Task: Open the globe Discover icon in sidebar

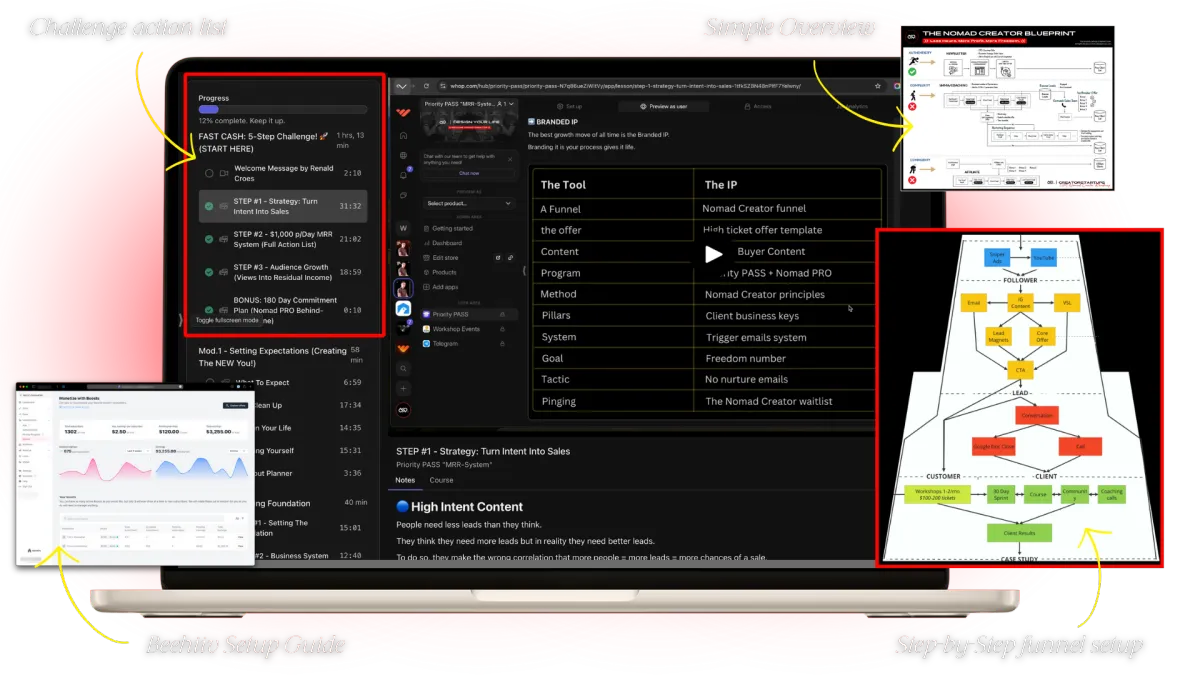Action: [403, 155]
